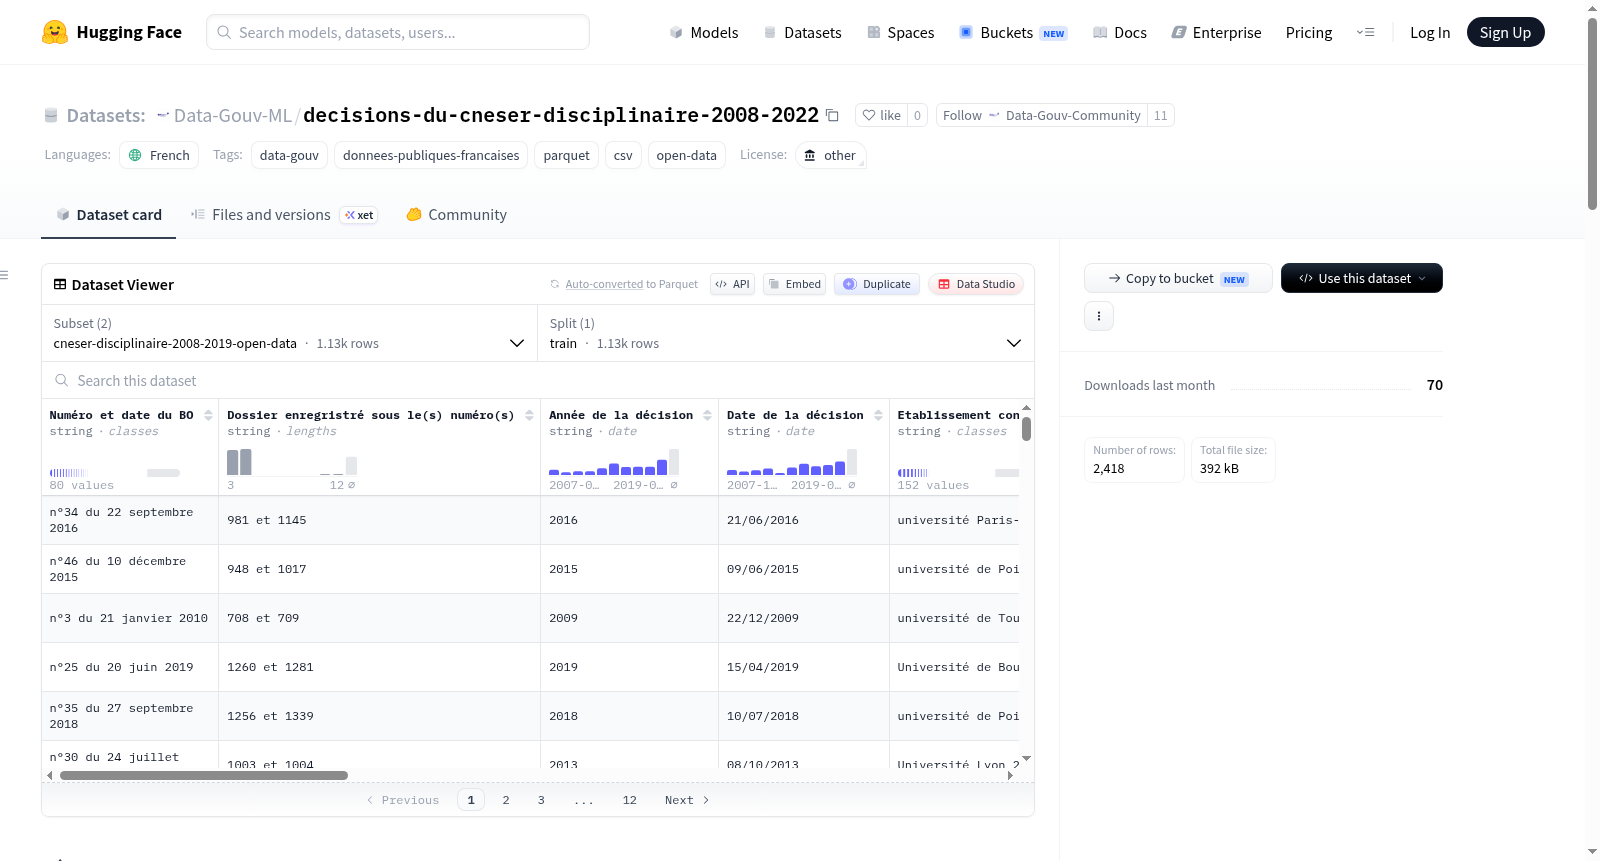
Task: Switch to Files and versions tab
Action: coord(283,214)
